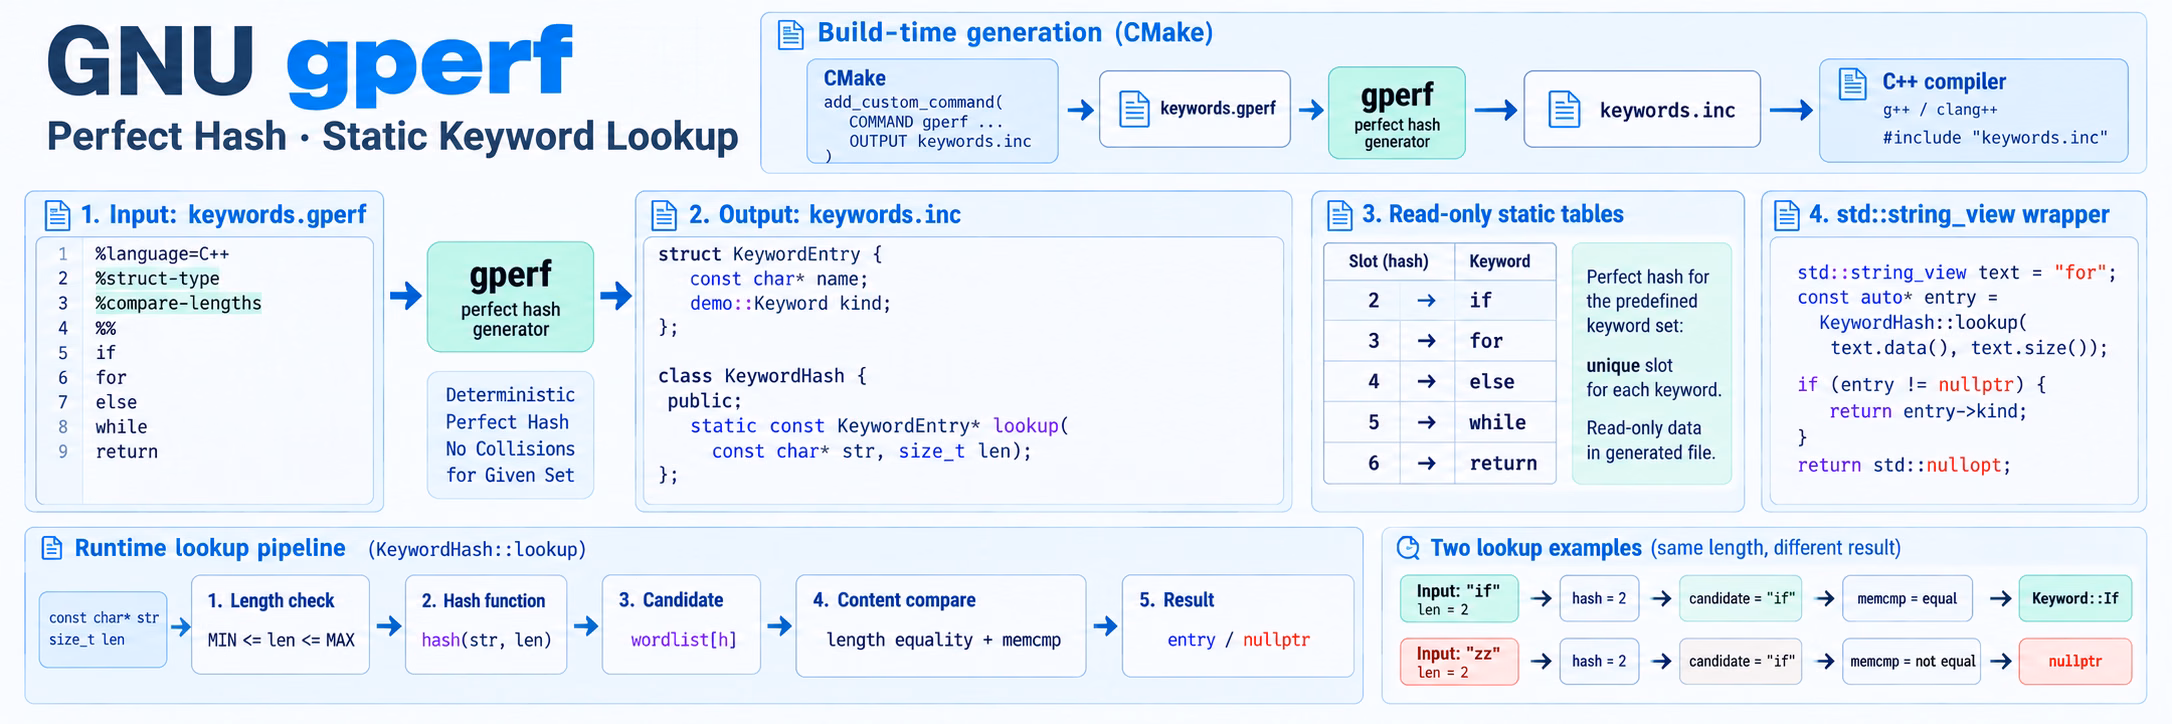Select the '1. Length check' pipeline step

coord(280,626)
